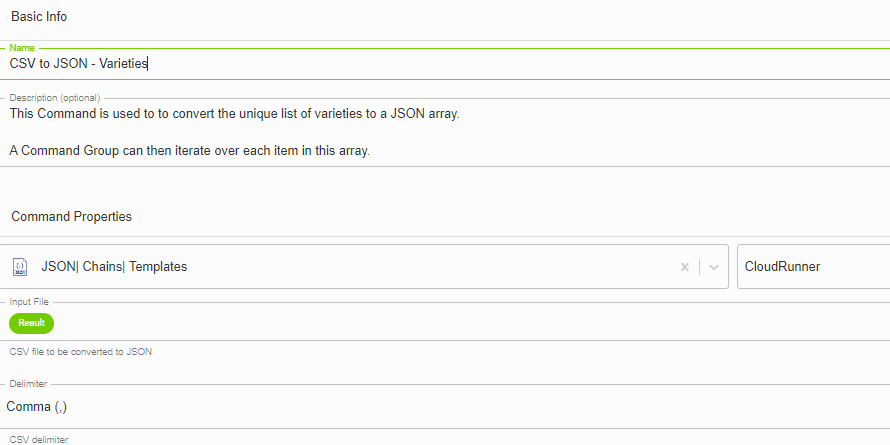Open the Comma (,) delimiter dropdown
This screenshot has width=890, height=445.
tap(445, 406)
